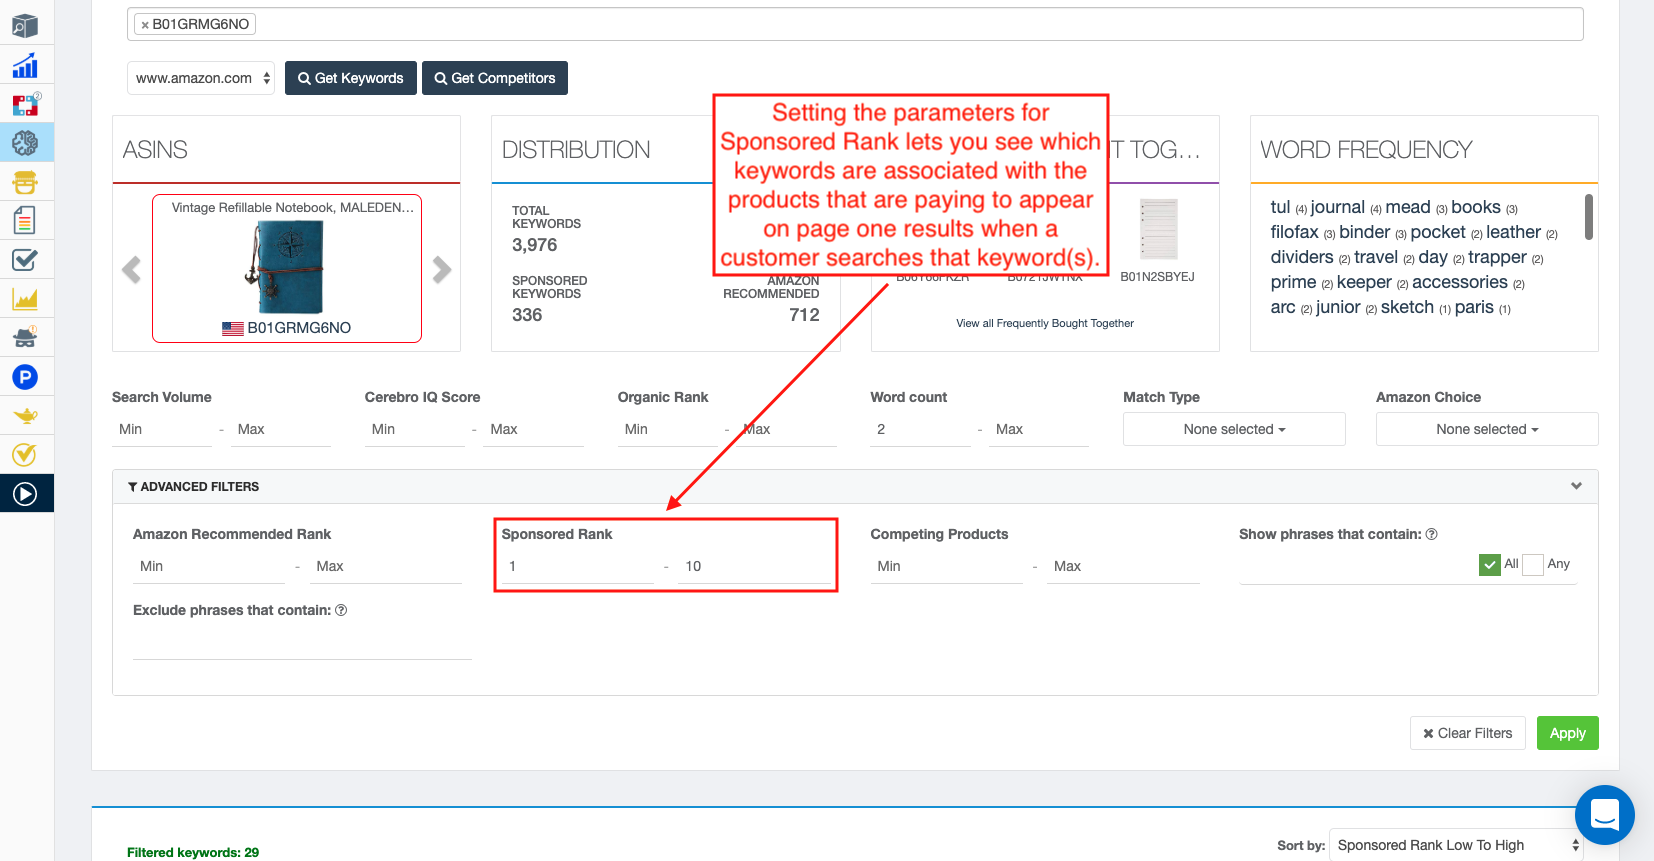Click the Sponsored Rank minimum field
This screenshot has width=1654, height=861.
578,566
